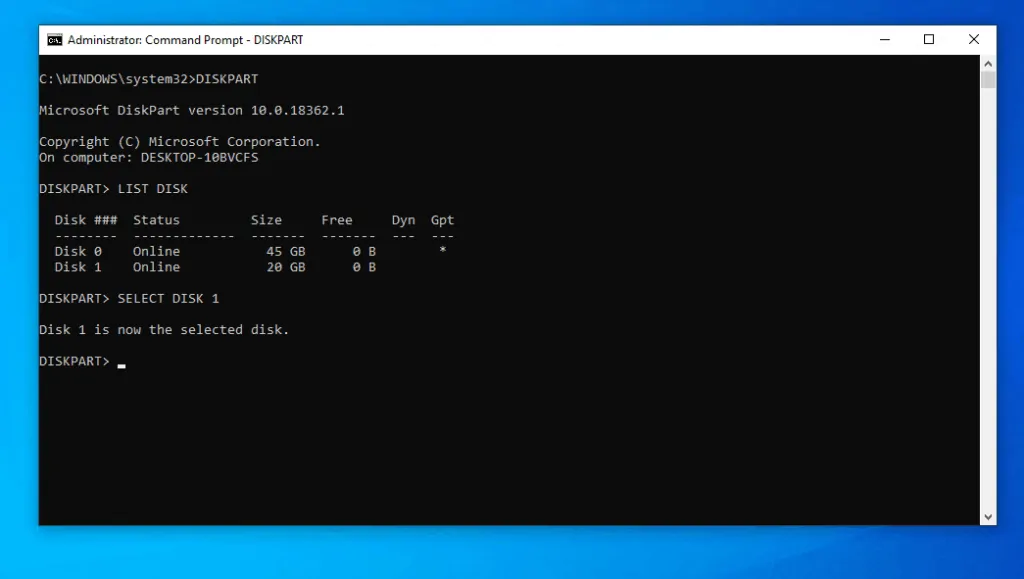Click the close button of the console window
Image resolution: width=1024 pixels, height=579 pixels.
(973, 39)
